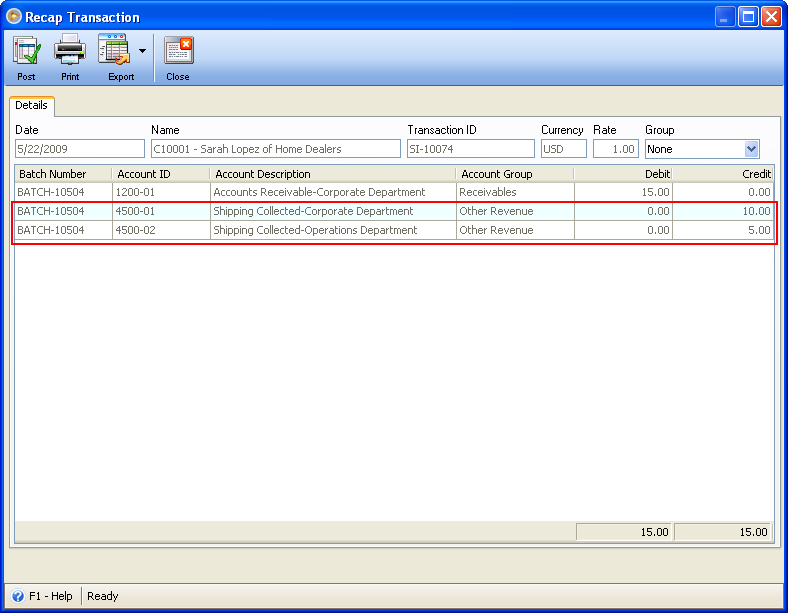Click the 15.00 debit cell in 1200-01 row
This screenshot has height=613, width=788.
coord(623,192)
